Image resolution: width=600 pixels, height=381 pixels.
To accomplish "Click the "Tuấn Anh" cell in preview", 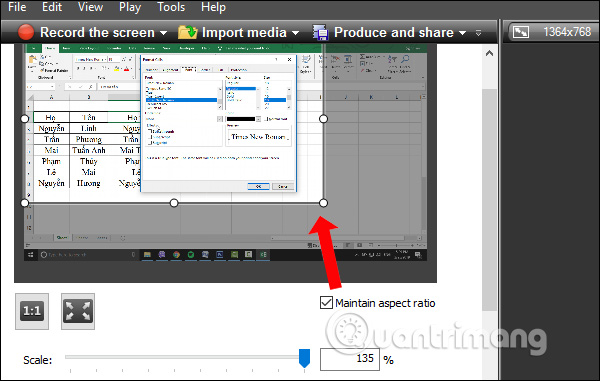I will 88,150.
